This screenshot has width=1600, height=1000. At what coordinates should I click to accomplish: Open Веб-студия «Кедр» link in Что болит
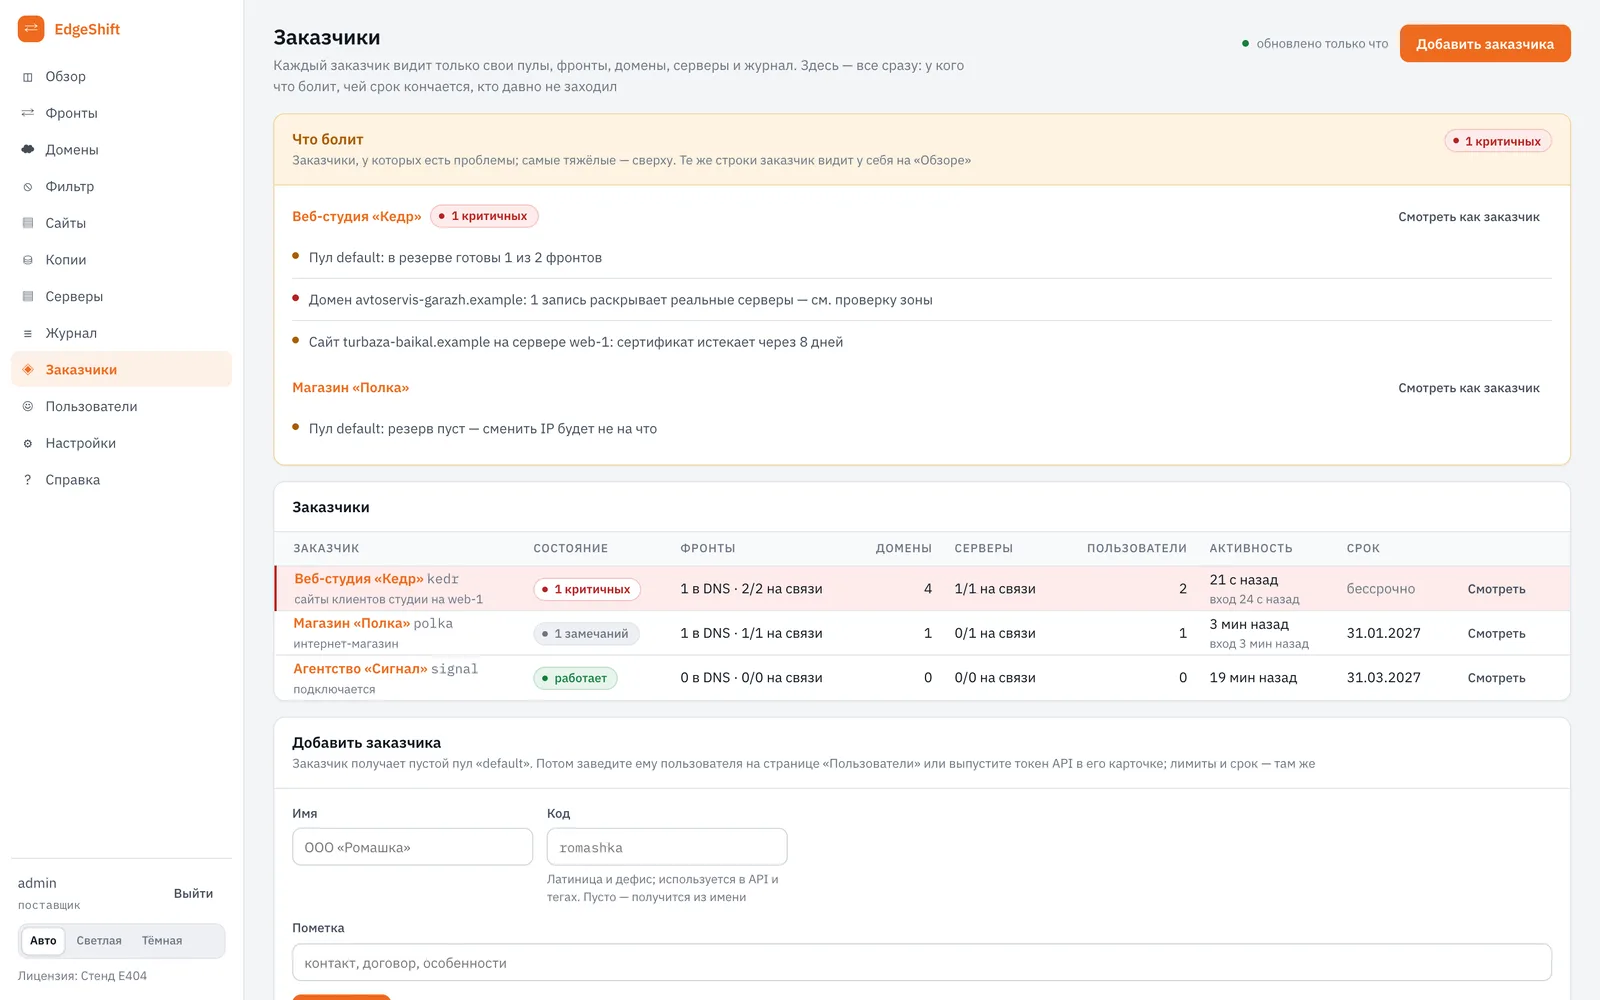tap(357, 216)
